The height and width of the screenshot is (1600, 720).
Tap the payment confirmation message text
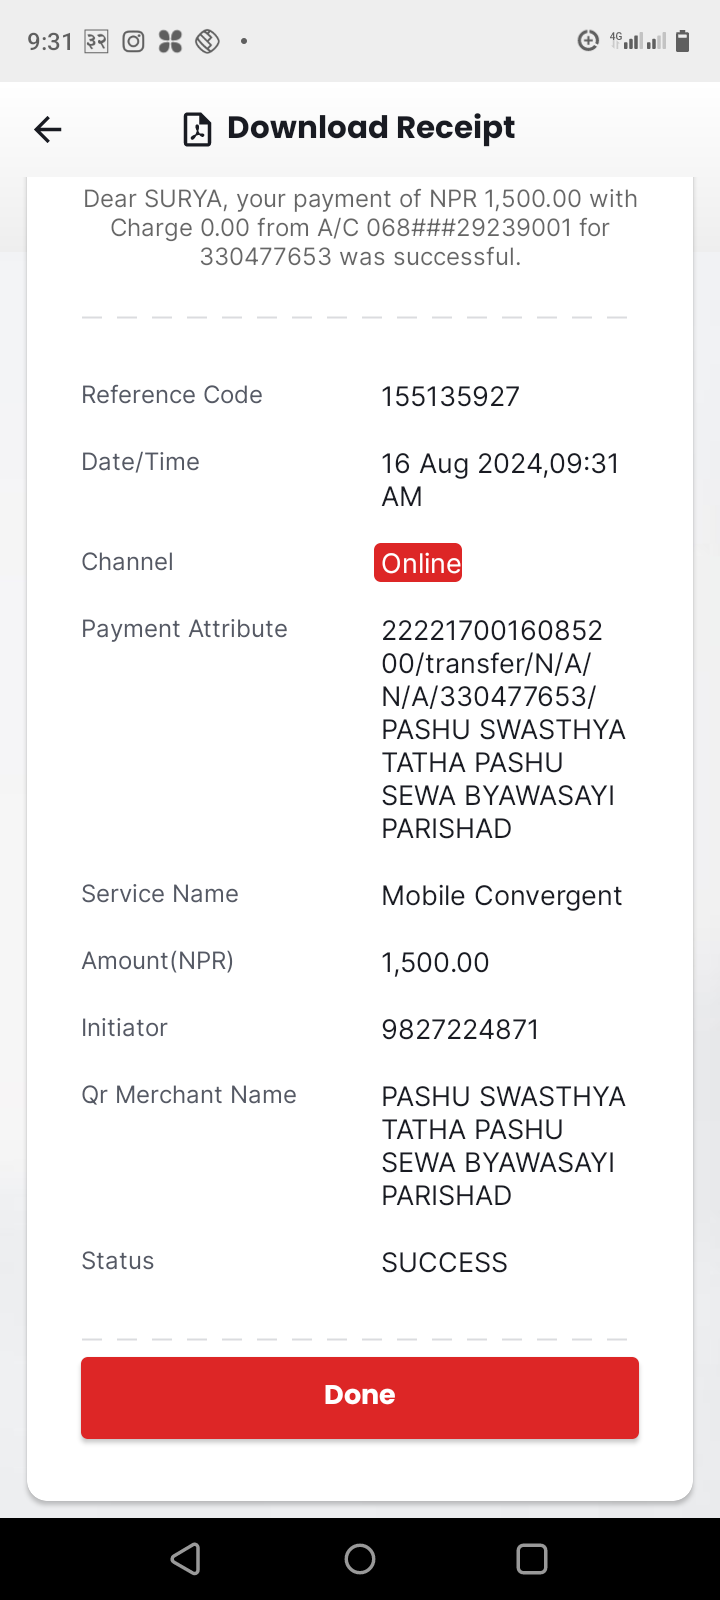(360, 228)
